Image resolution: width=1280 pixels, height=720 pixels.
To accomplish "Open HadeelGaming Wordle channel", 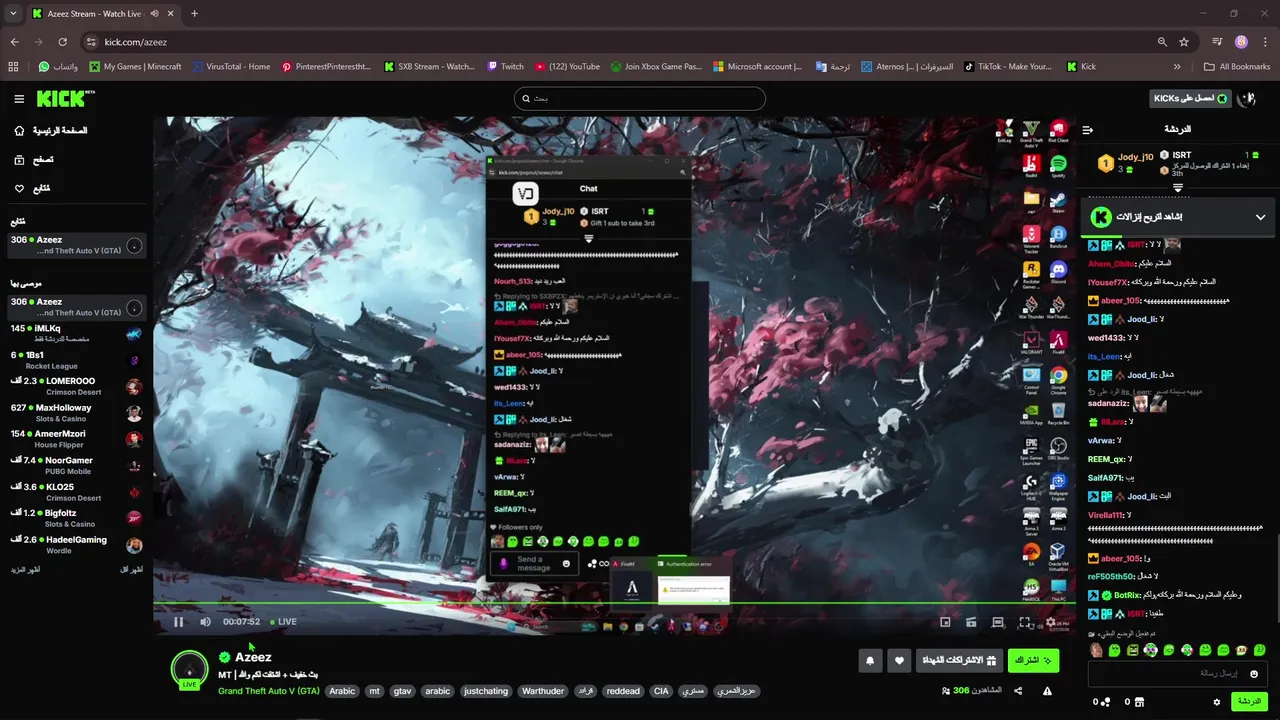I will click(77, 545).
